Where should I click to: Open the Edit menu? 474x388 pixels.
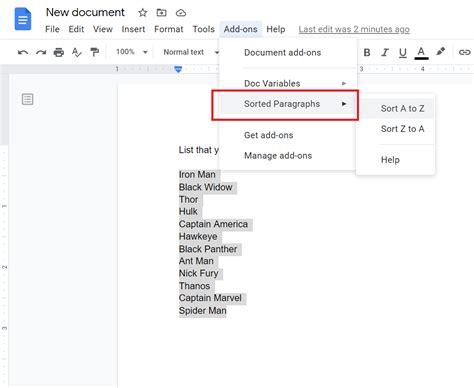76,29
